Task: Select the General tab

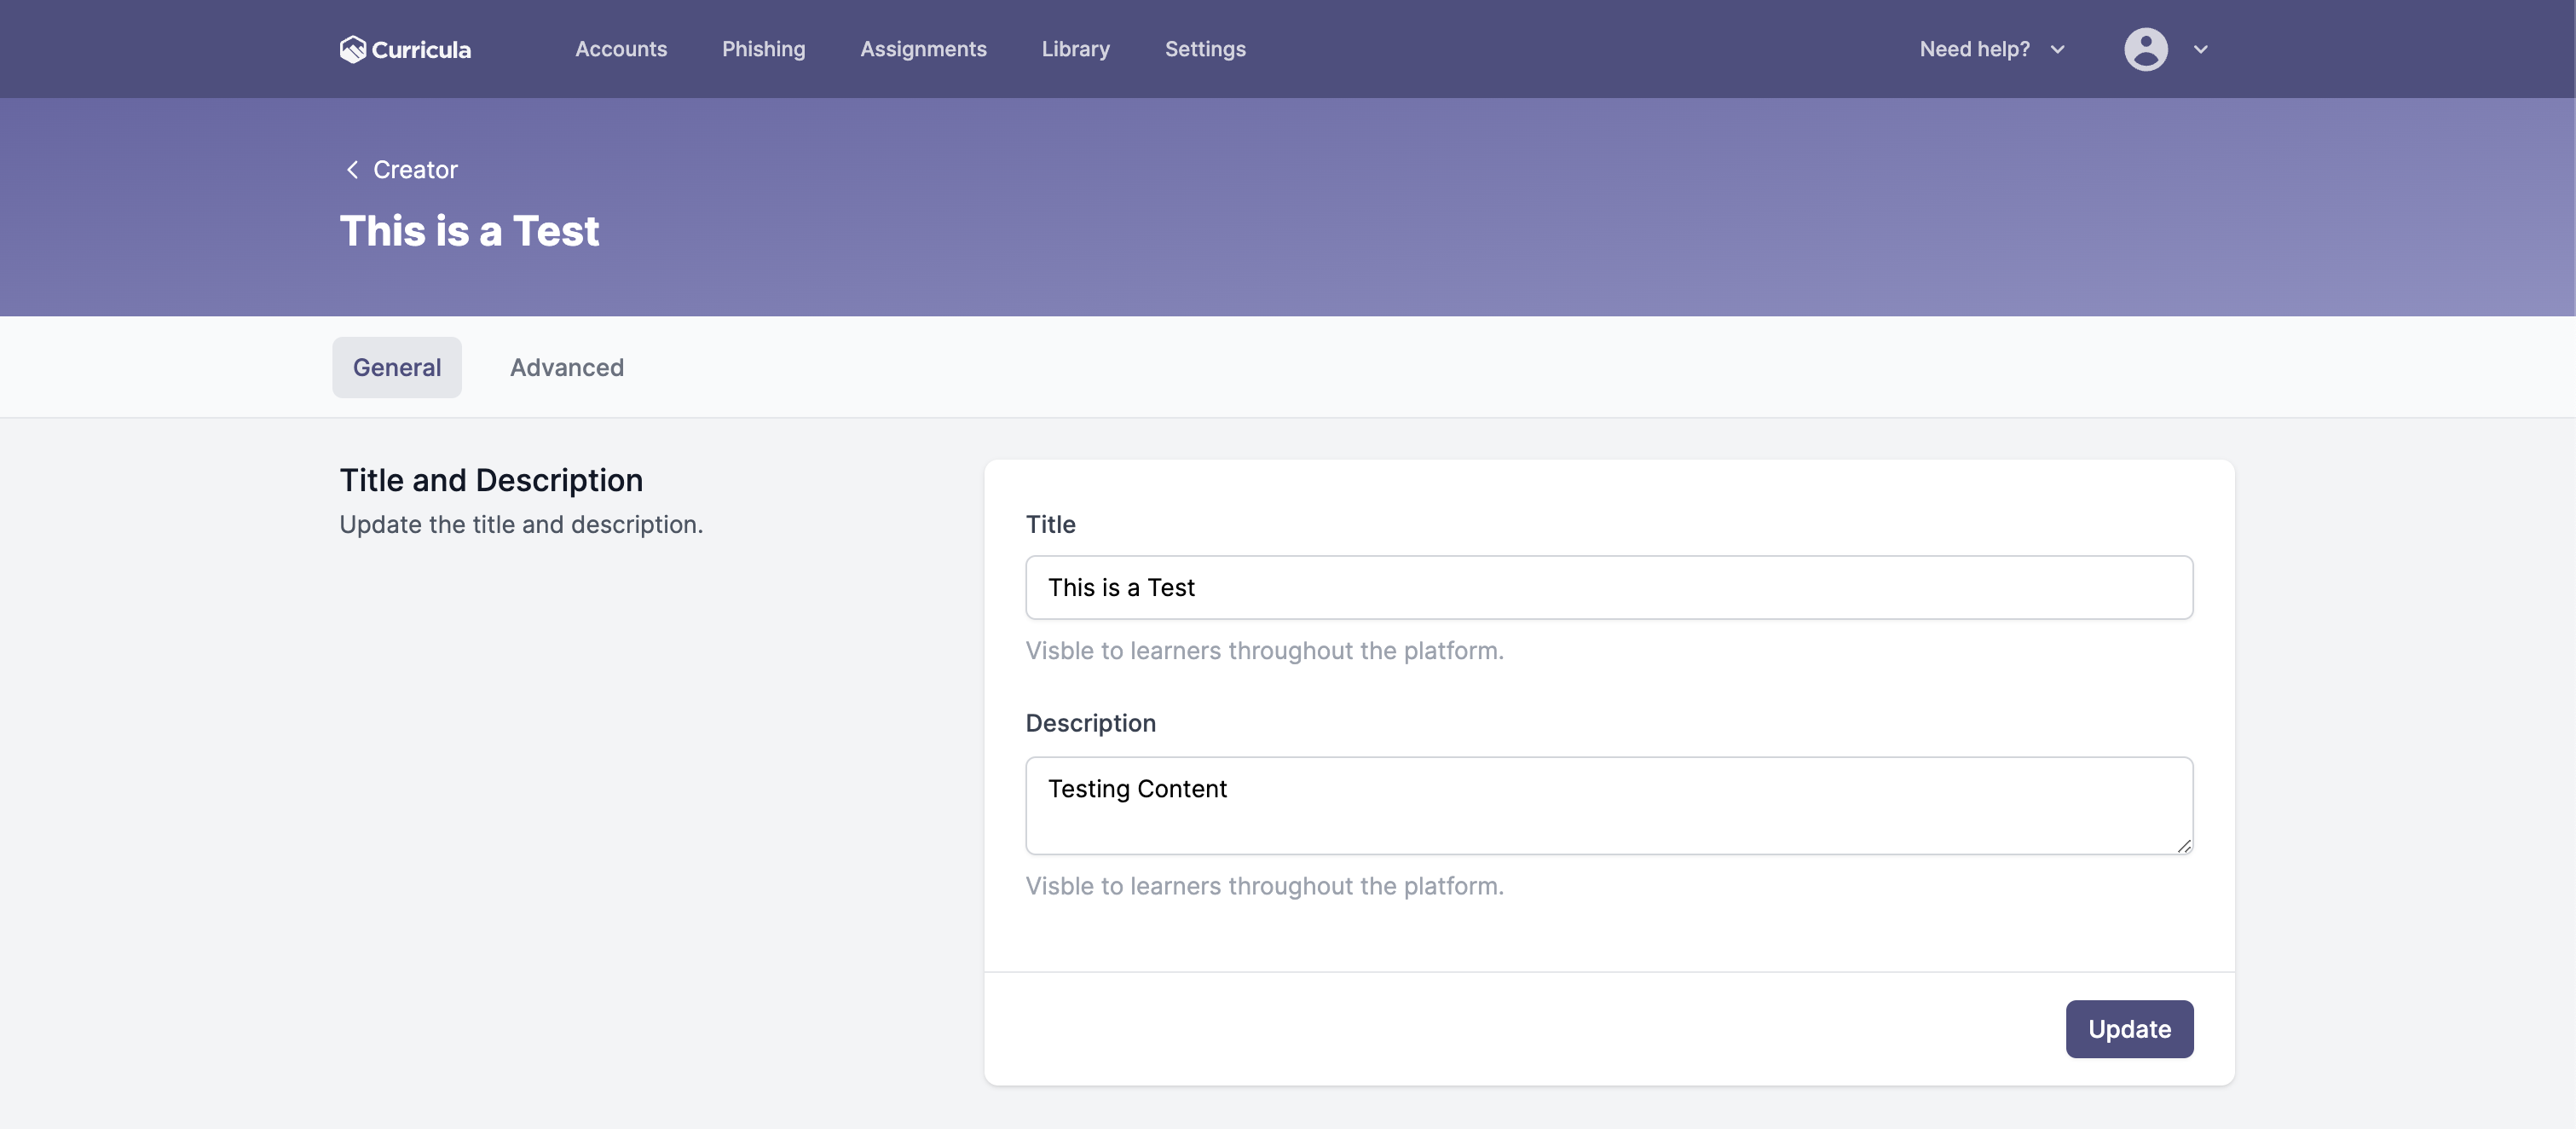Action: tap(397, 367)
